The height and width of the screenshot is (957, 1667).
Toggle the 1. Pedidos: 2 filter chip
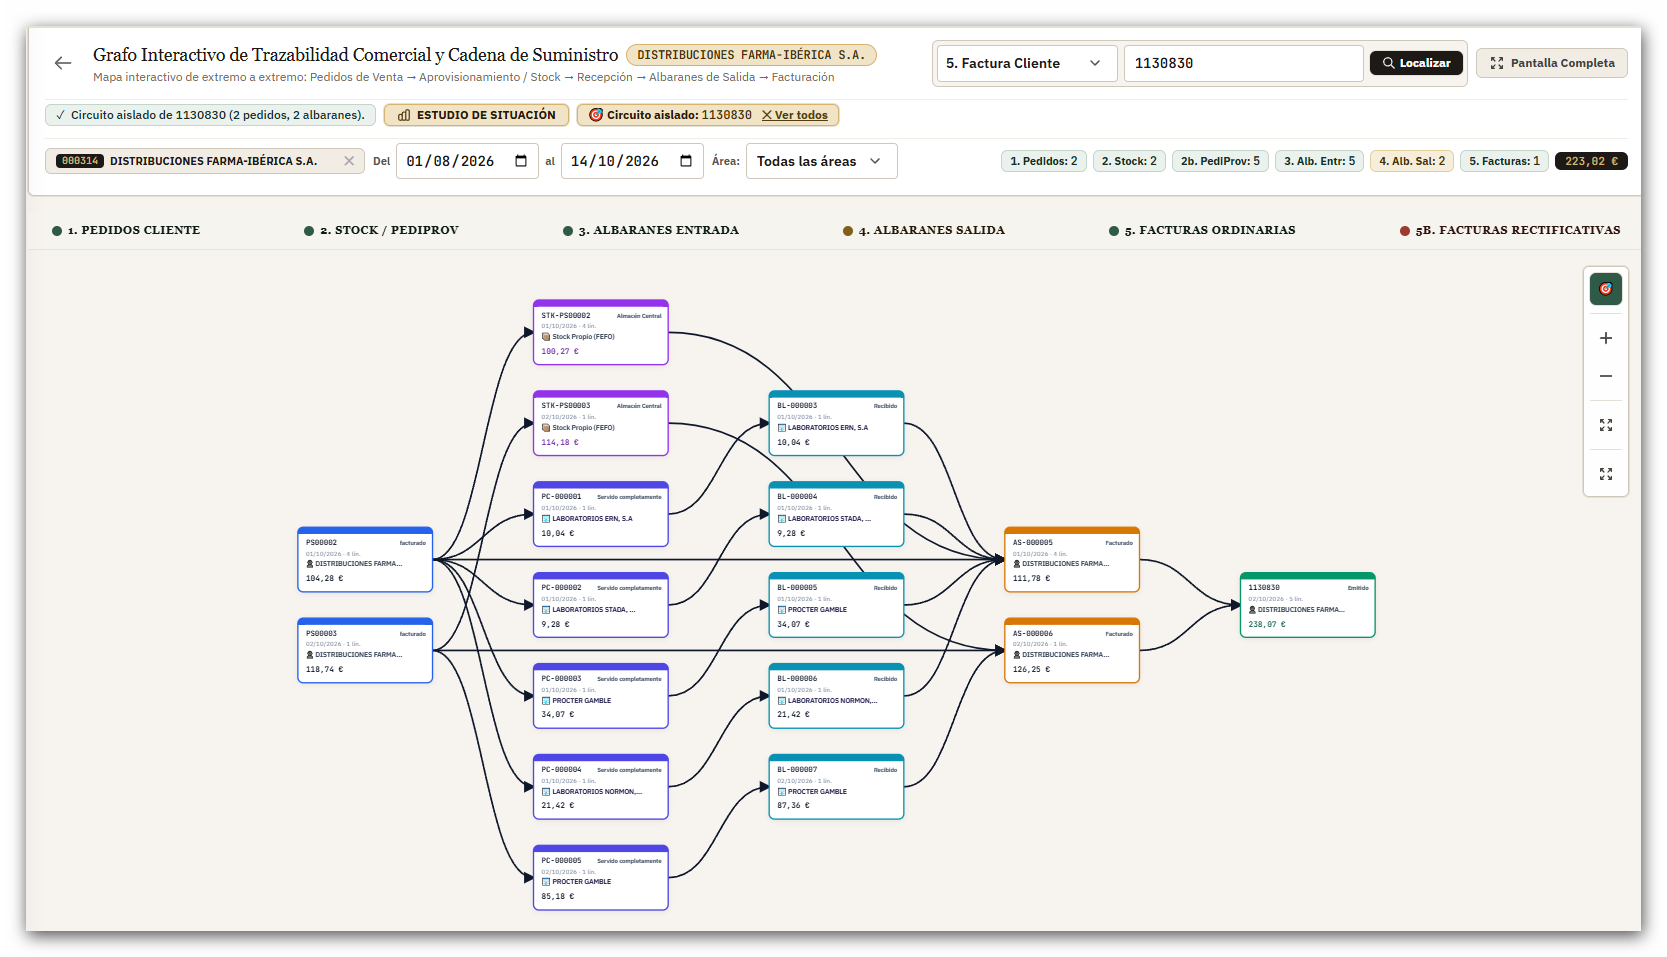coord(1044,161)
